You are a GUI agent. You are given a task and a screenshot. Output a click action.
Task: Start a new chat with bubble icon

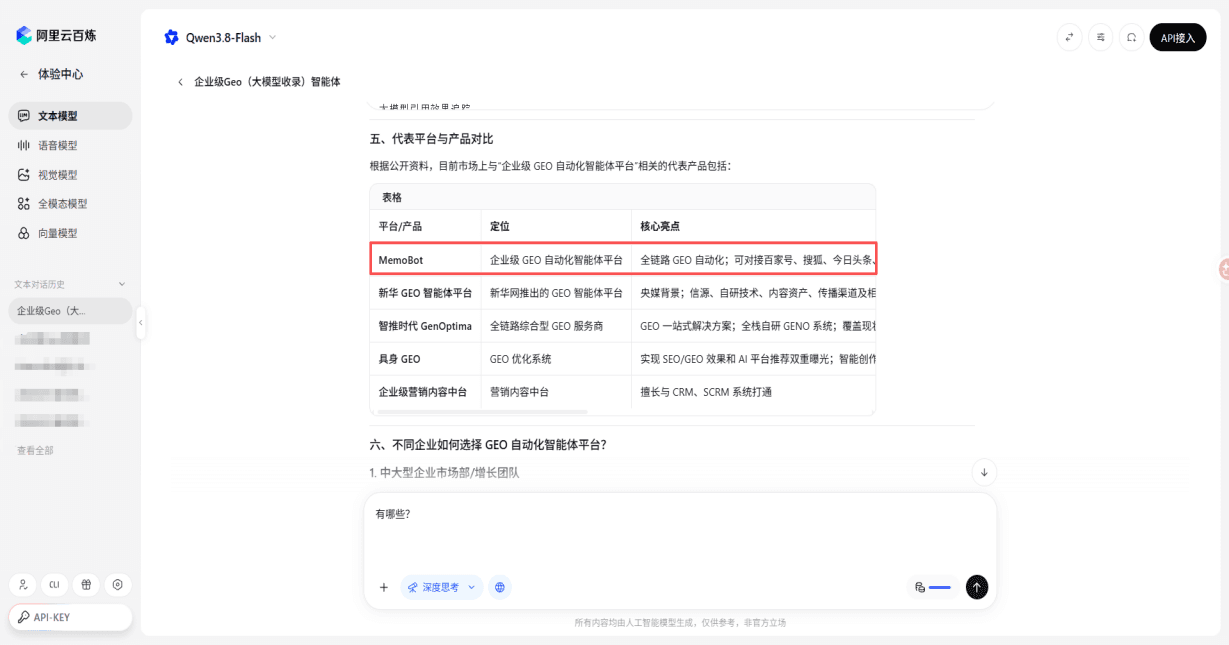tap(1131, 37)
